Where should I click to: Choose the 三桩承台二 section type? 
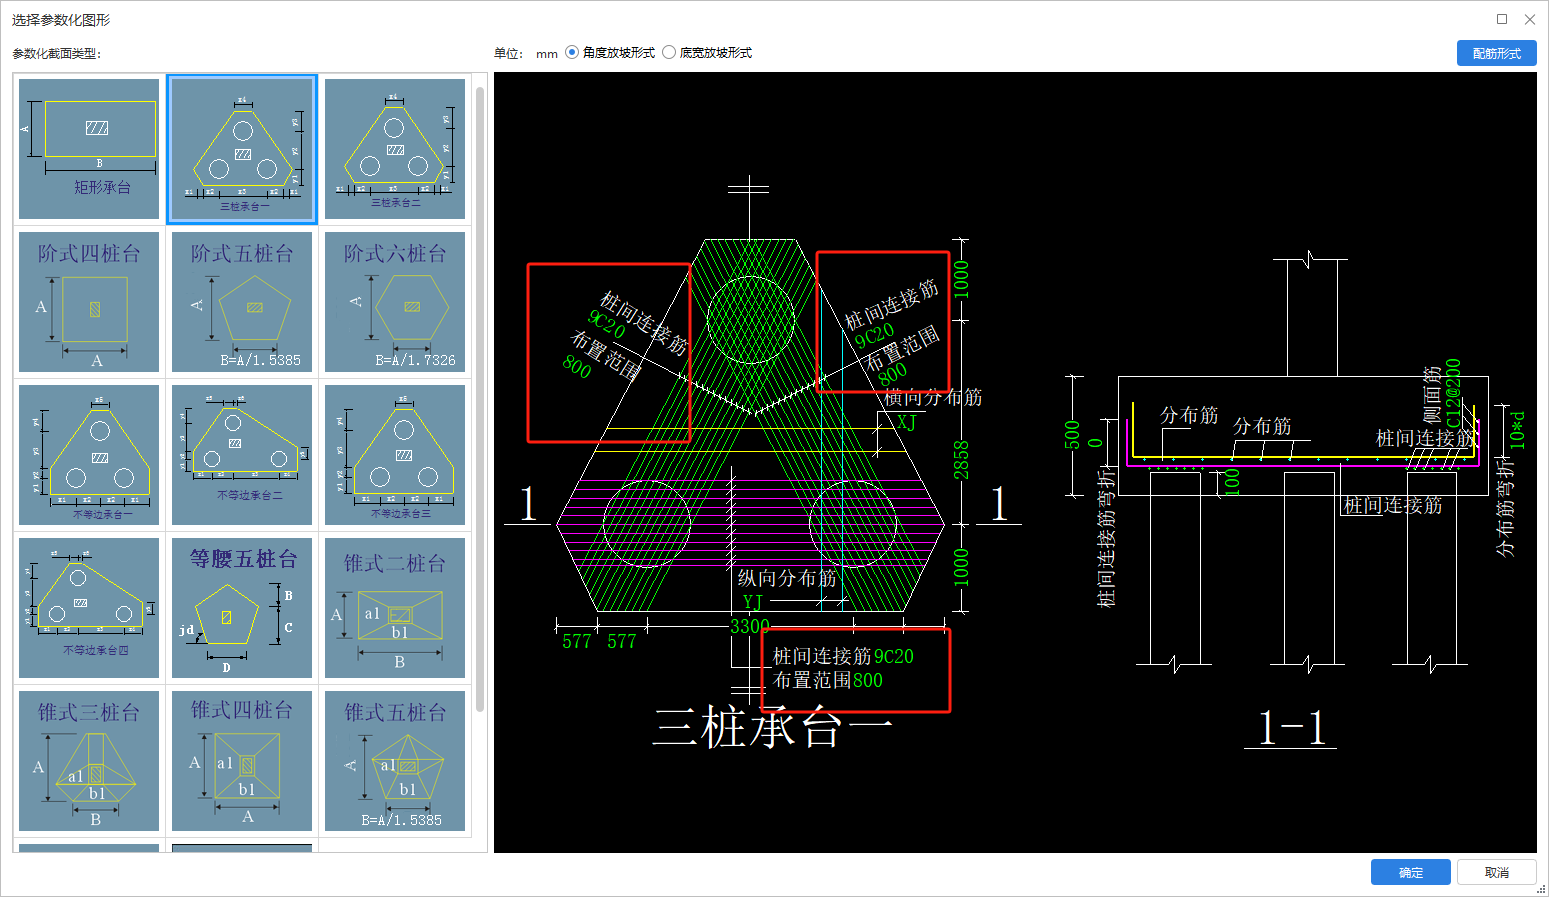(x=395, y=149)
